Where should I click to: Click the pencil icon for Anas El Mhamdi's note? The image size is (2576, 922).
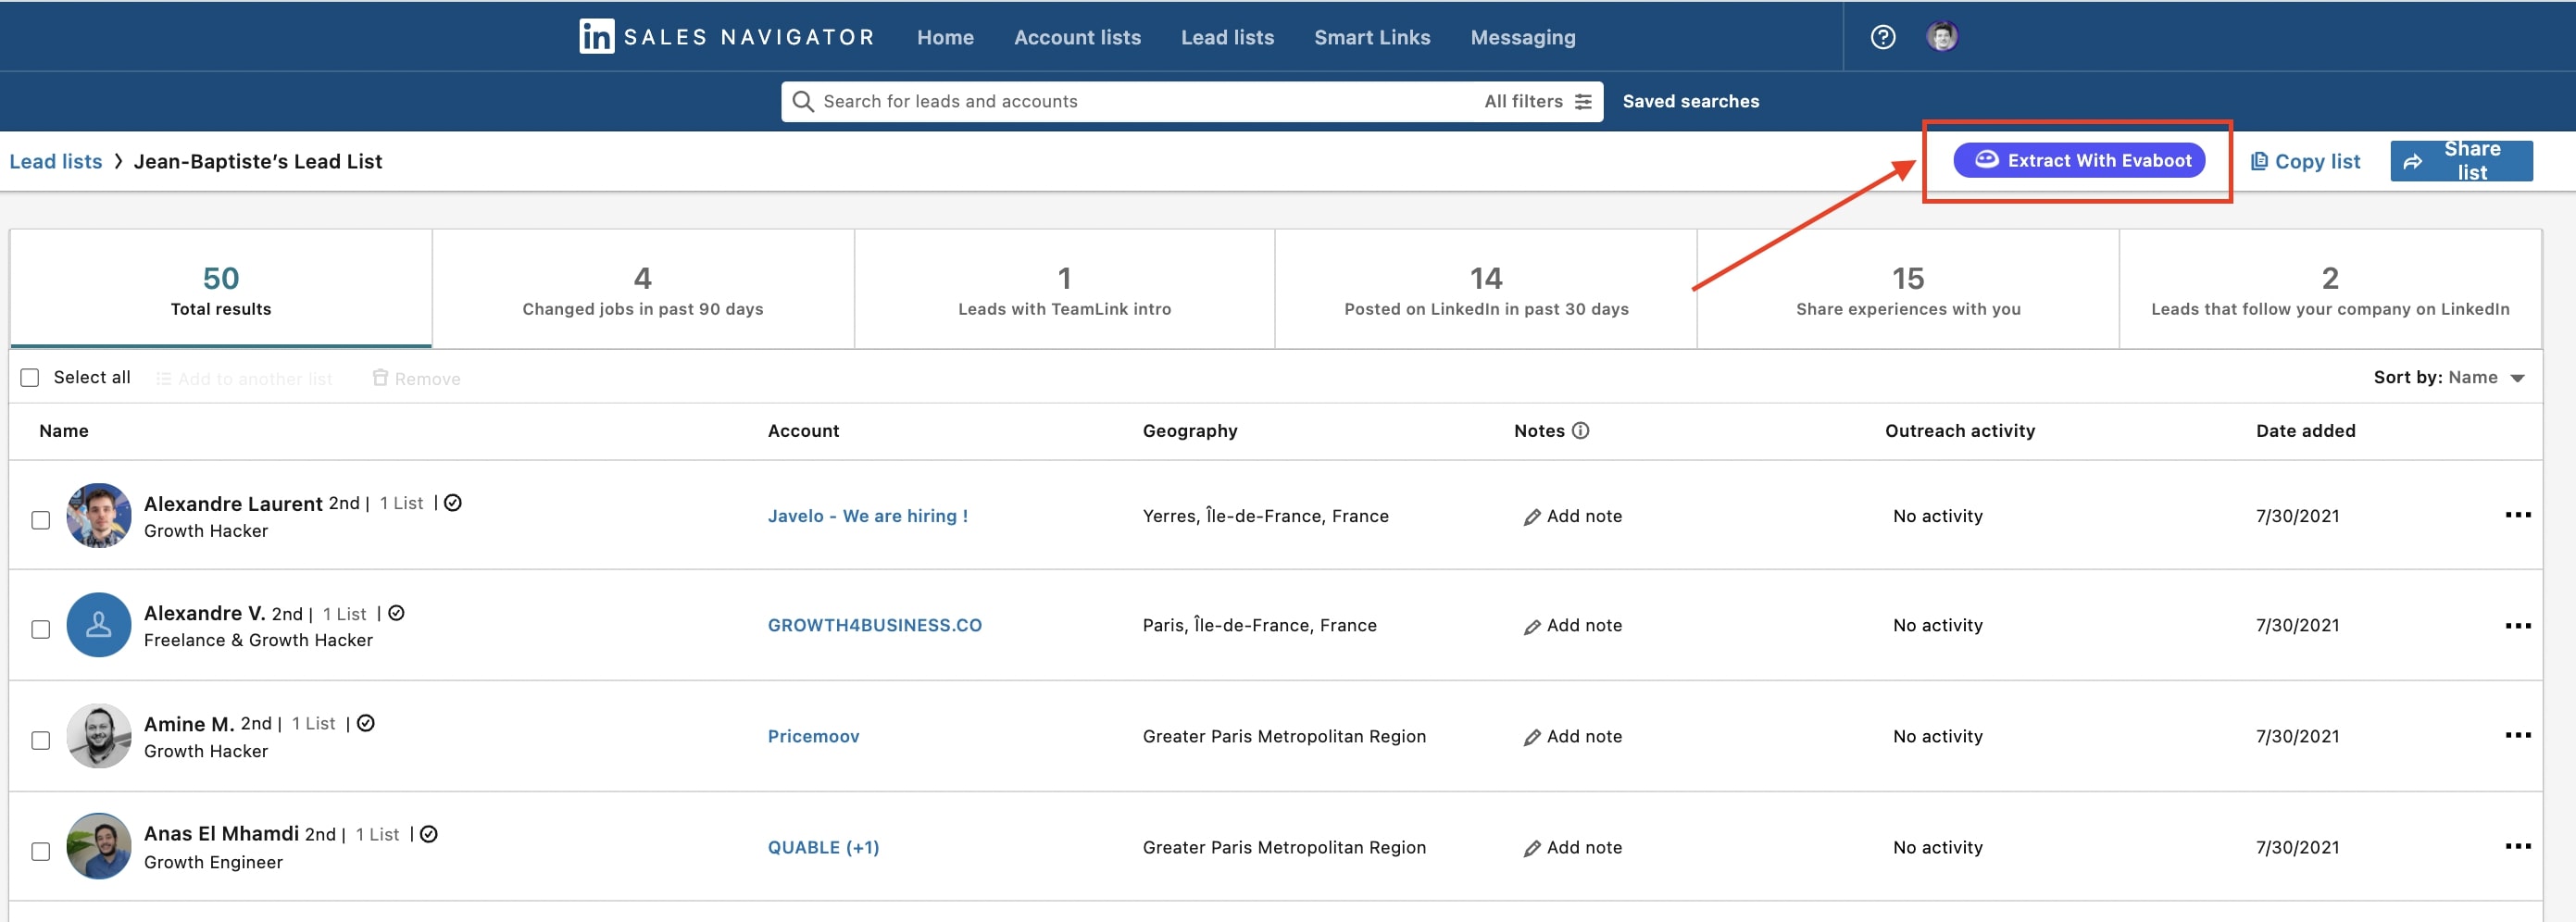click(1531, 849)
